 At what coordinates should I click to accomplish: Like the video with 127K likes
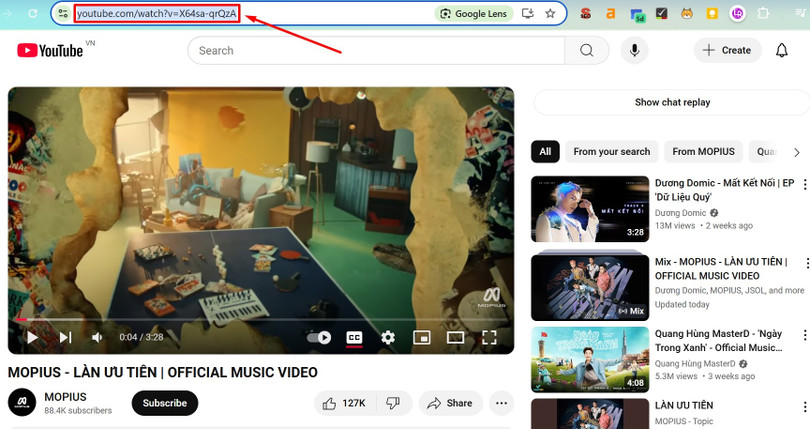click(x=344, y=403)
